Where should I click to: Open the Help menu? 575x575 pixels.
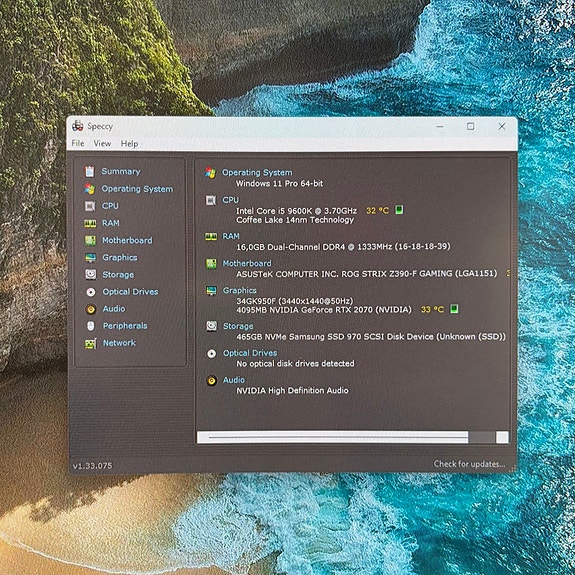(x=129, y=144)
